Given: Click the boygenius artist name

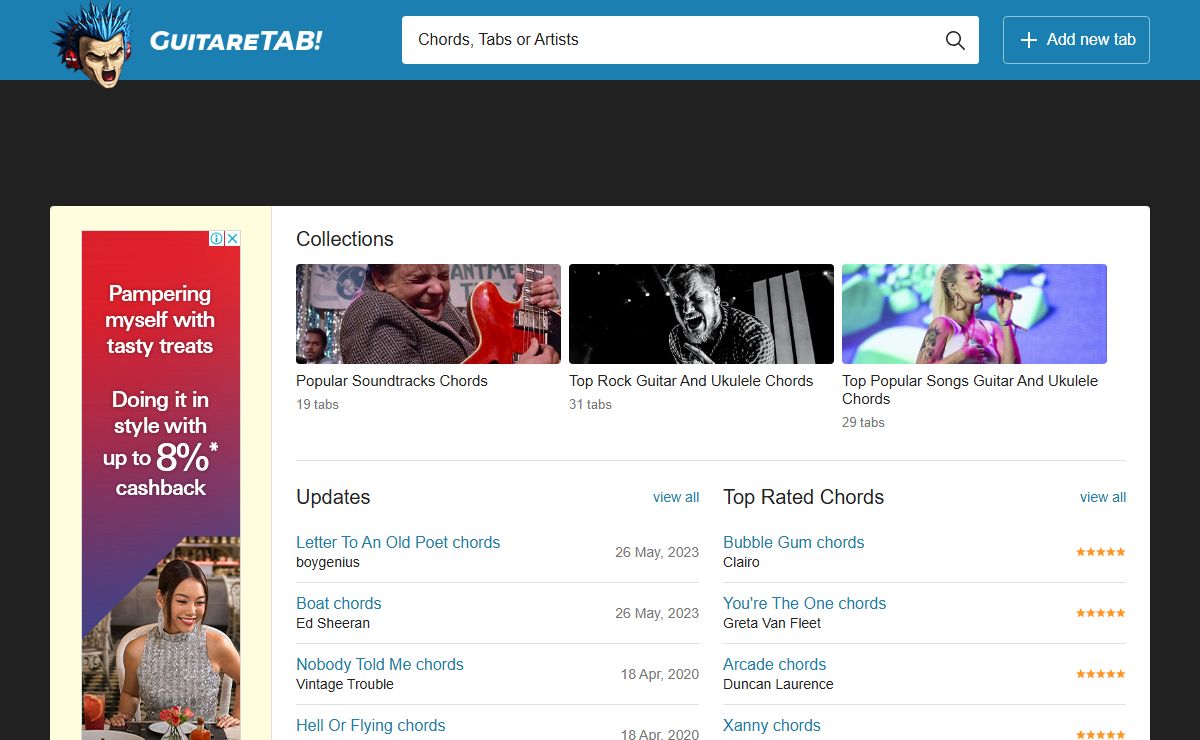Looking at the screenshot, I should point(328,562).
